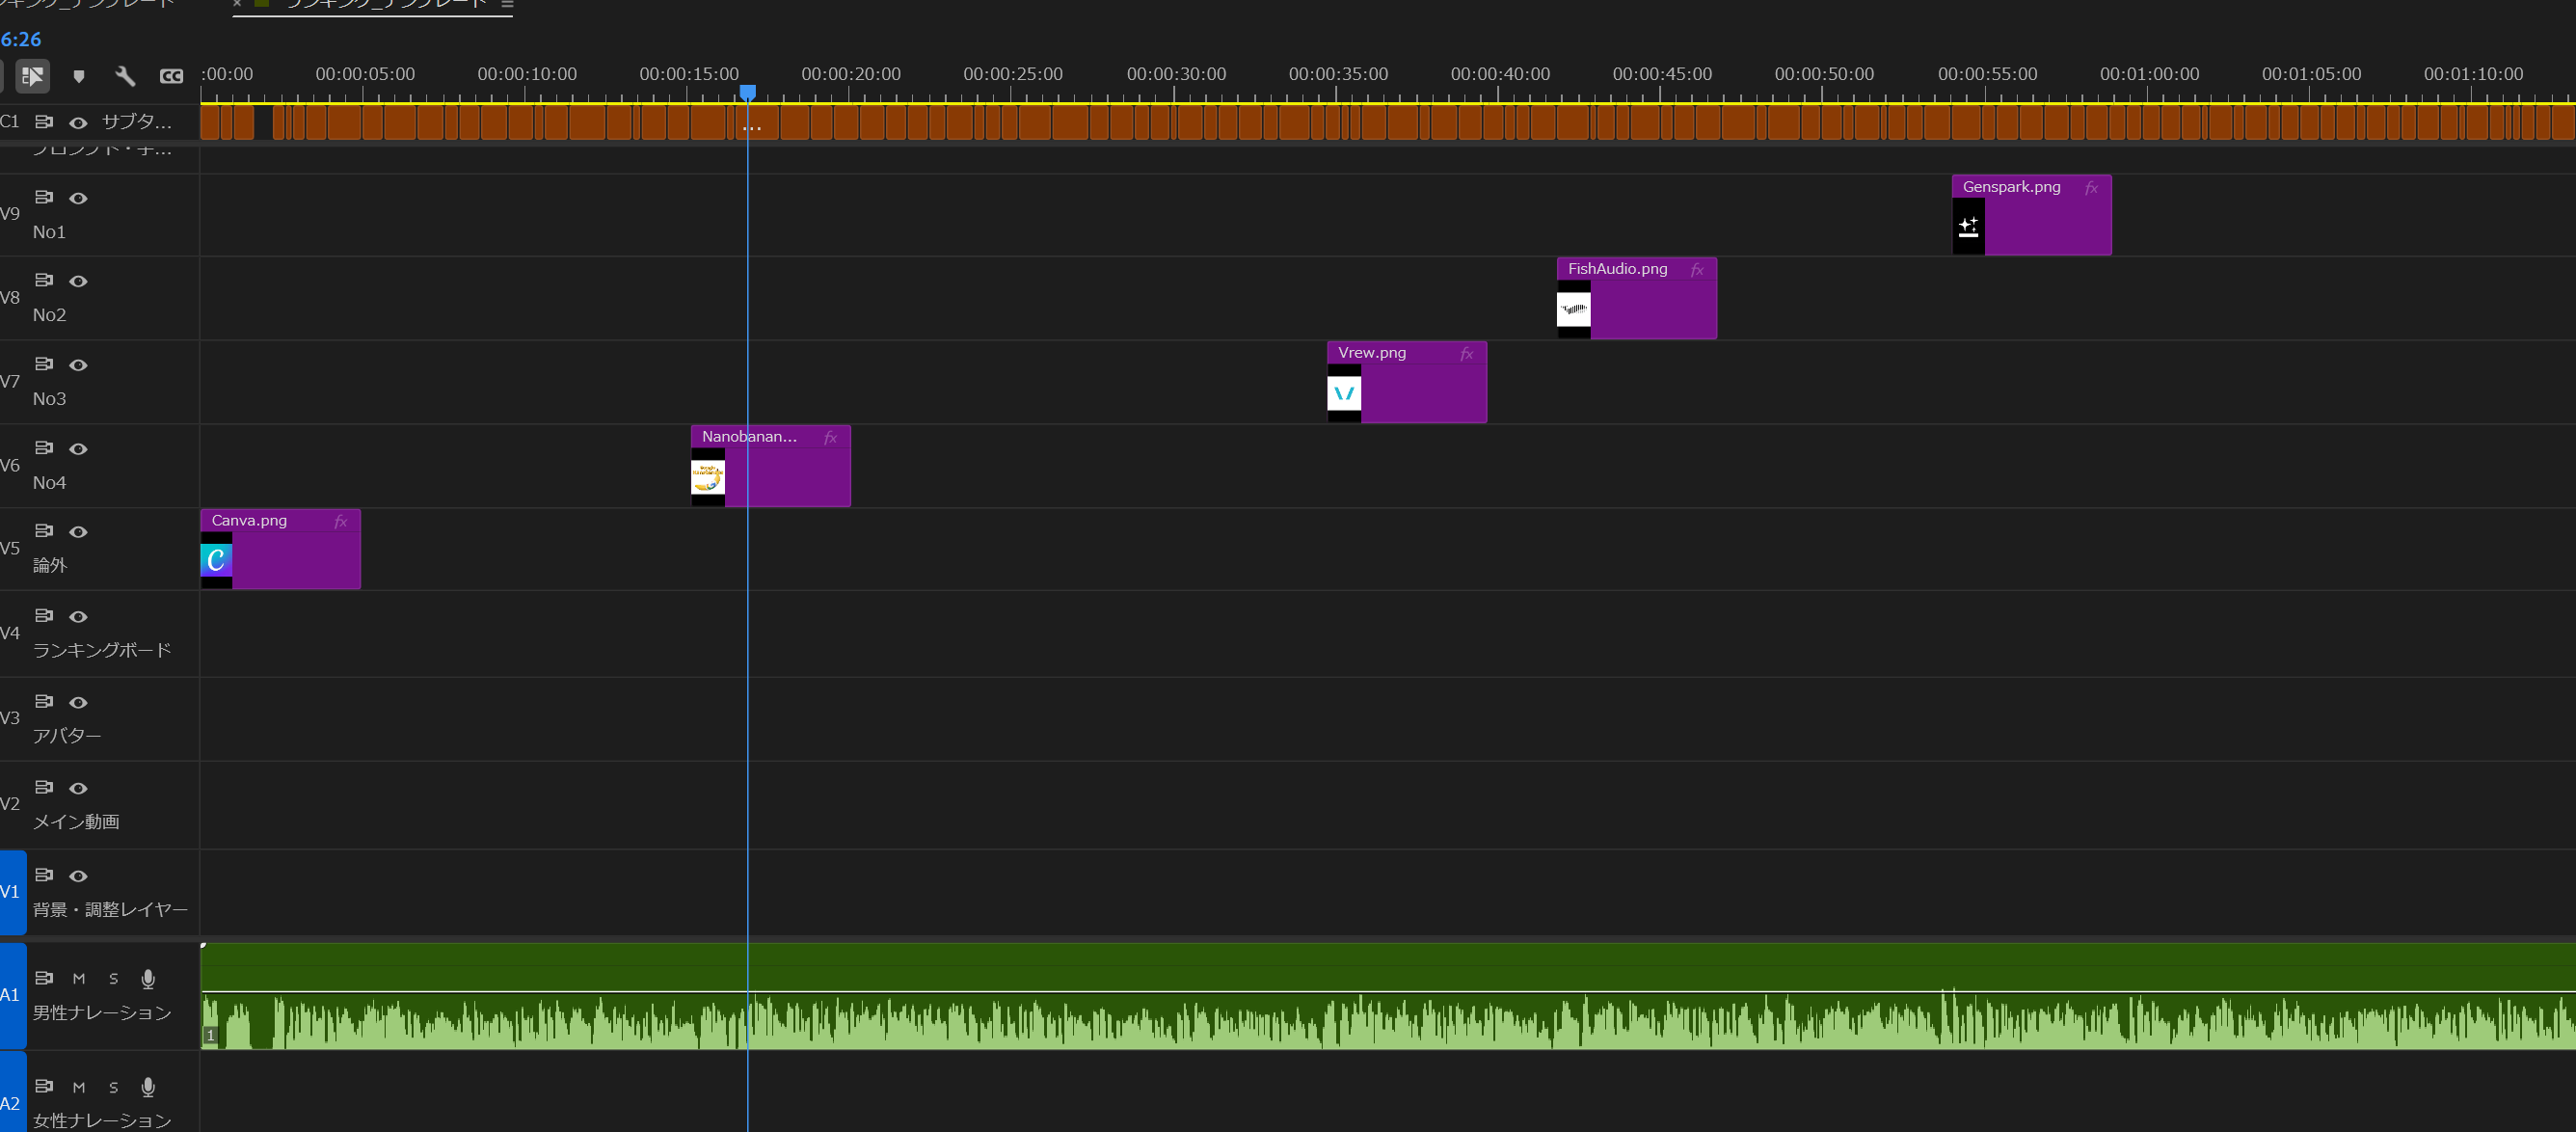Click the blue timecode display
This screenshot has width=2576, height=1132.
(20, 40)
